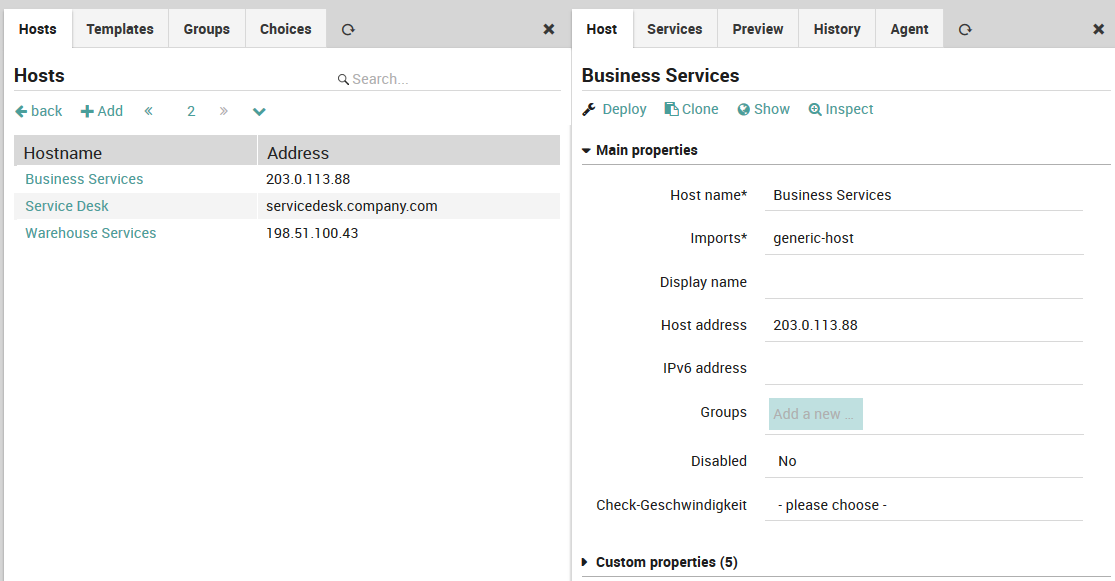Go to the previous hosts page
Viewport: 1115px width, 581px height.
tap(149, 111)
